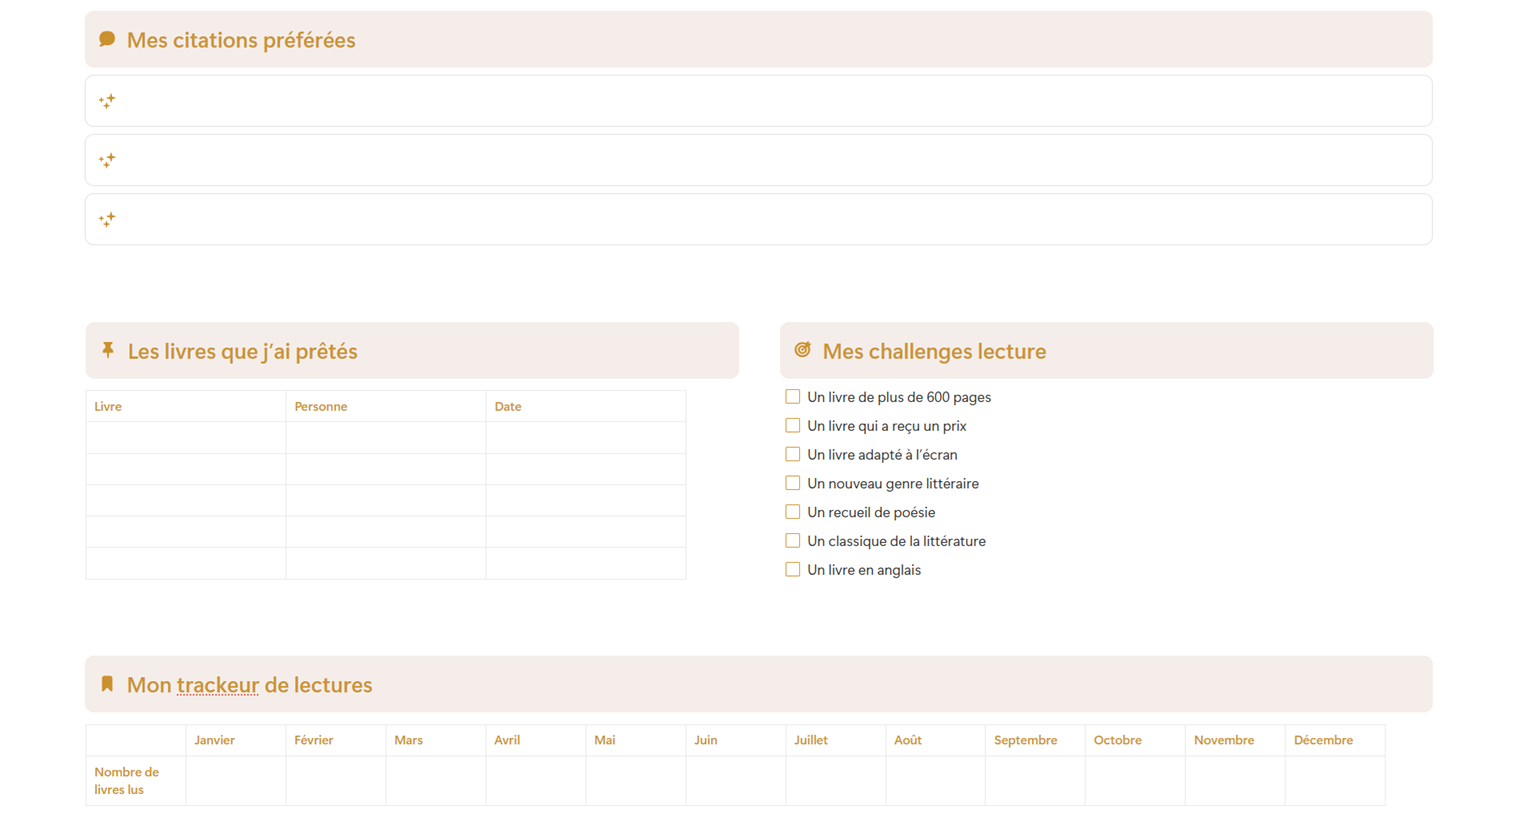Click the first empty cell under Personne
This screenshot has width=1519, height=822.
coord(386,438)
